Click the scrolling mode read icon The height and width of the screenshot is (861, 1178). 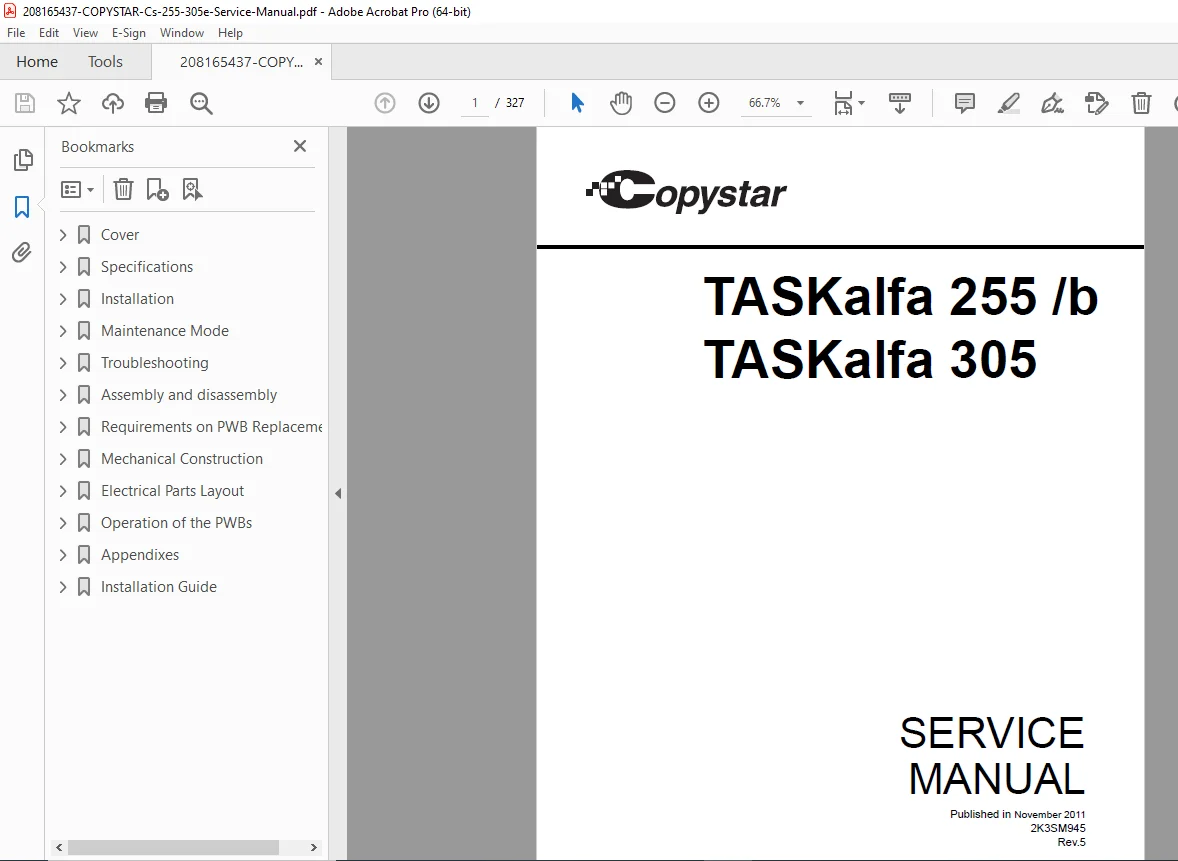pos(899,103)
